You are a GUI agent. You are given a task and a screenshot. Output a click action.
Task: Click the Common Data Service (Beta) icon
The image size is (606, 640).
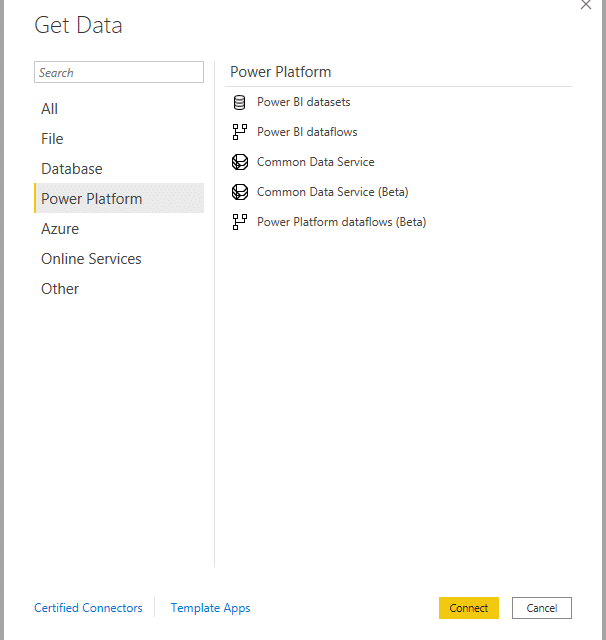[x=239, y=192]
